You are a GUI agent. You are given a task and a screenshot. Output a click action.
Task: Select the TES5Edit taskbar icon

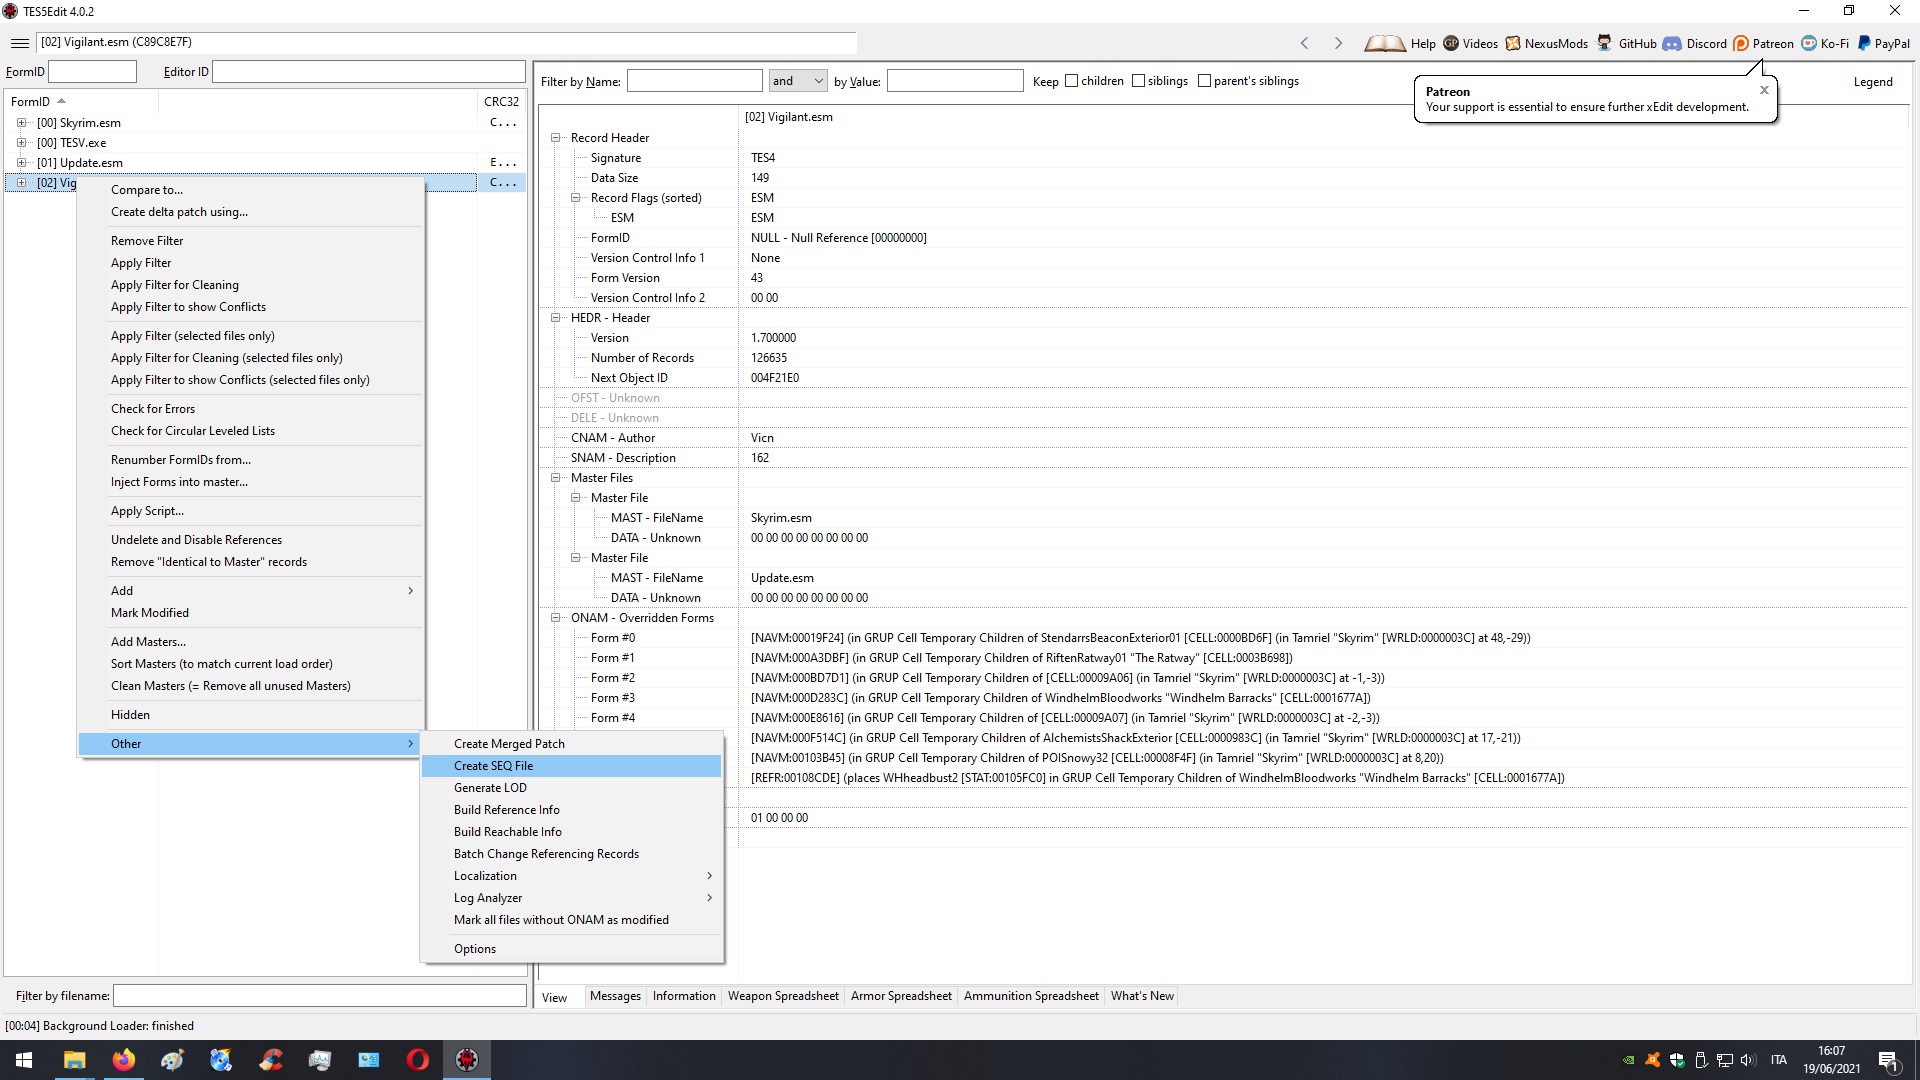(x=466, y=1060)
